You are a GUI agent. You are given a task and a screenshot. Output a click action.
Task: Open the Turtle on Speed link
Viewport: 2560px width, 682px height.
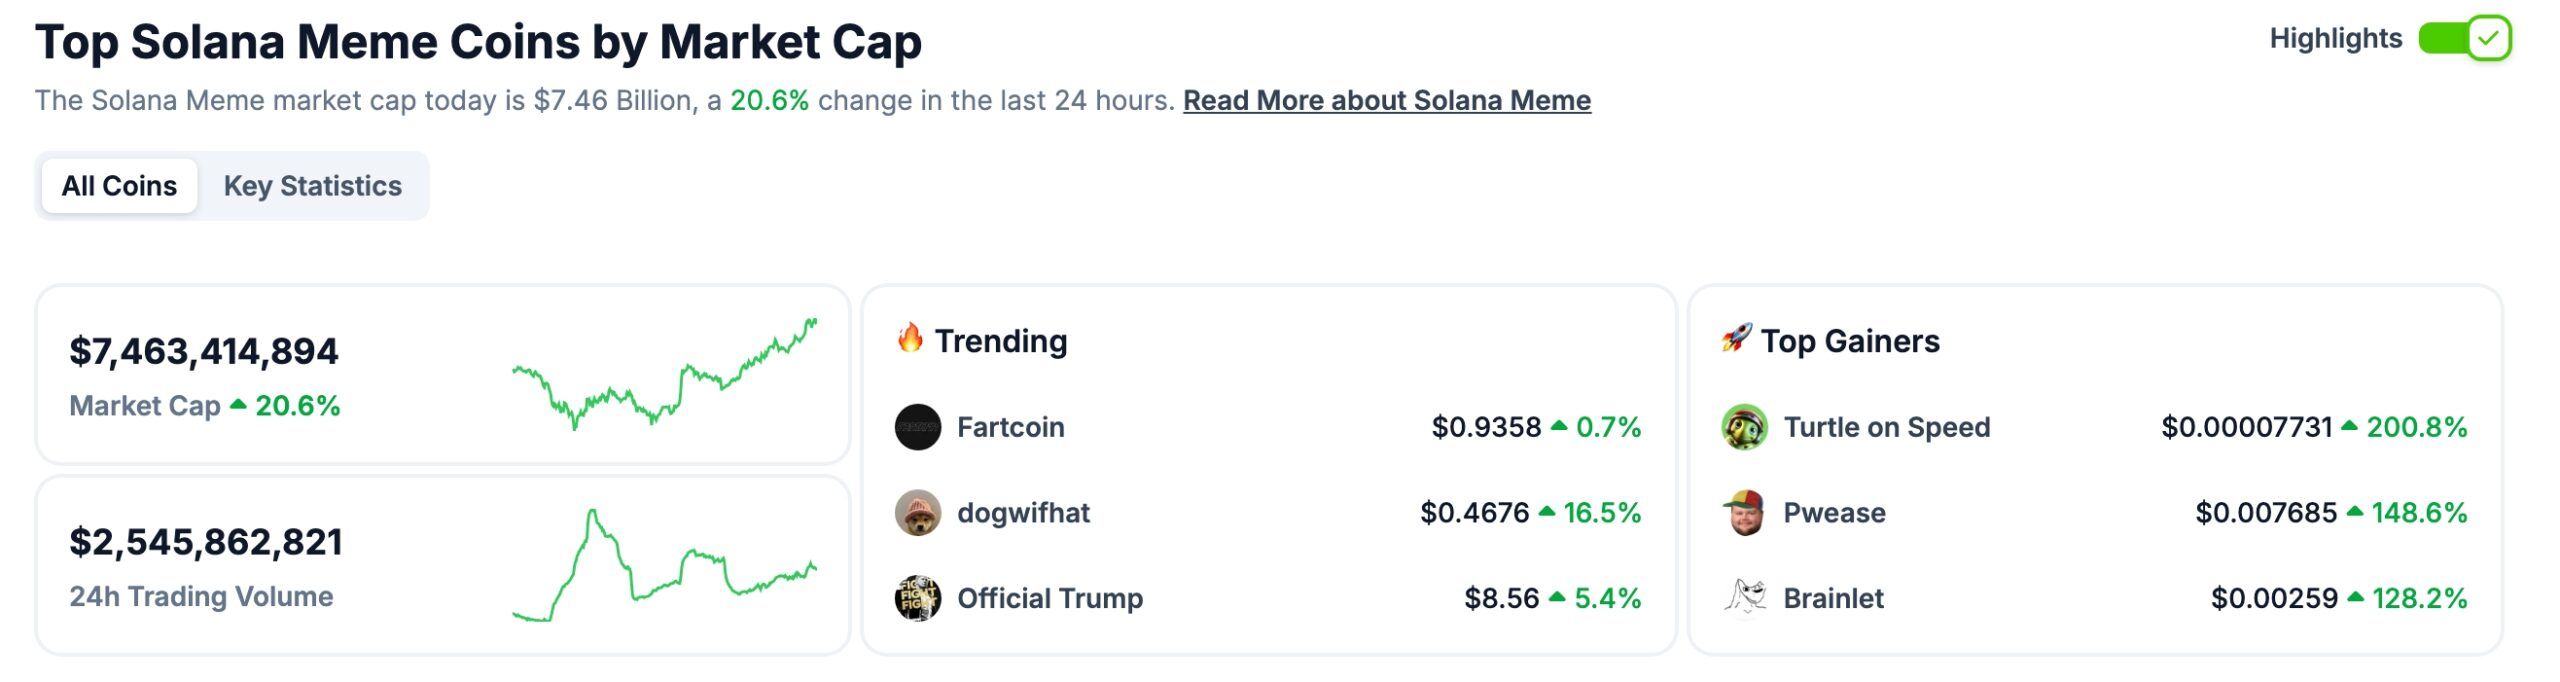(1886, 427)
